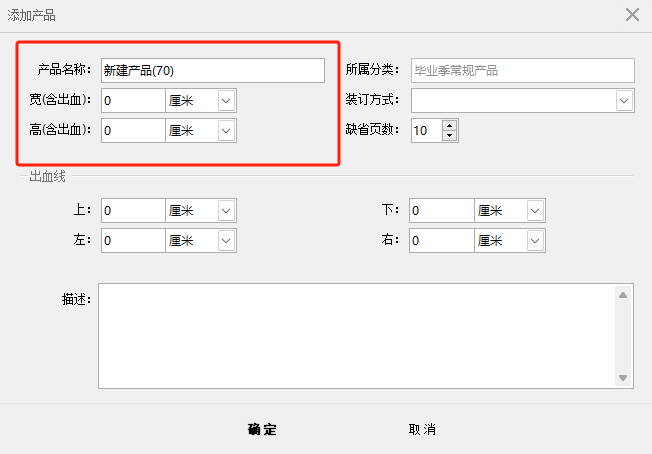Click the 描述 scrollbar down arrow
This screenshot has width=652, height=454.
pos(623,378)
